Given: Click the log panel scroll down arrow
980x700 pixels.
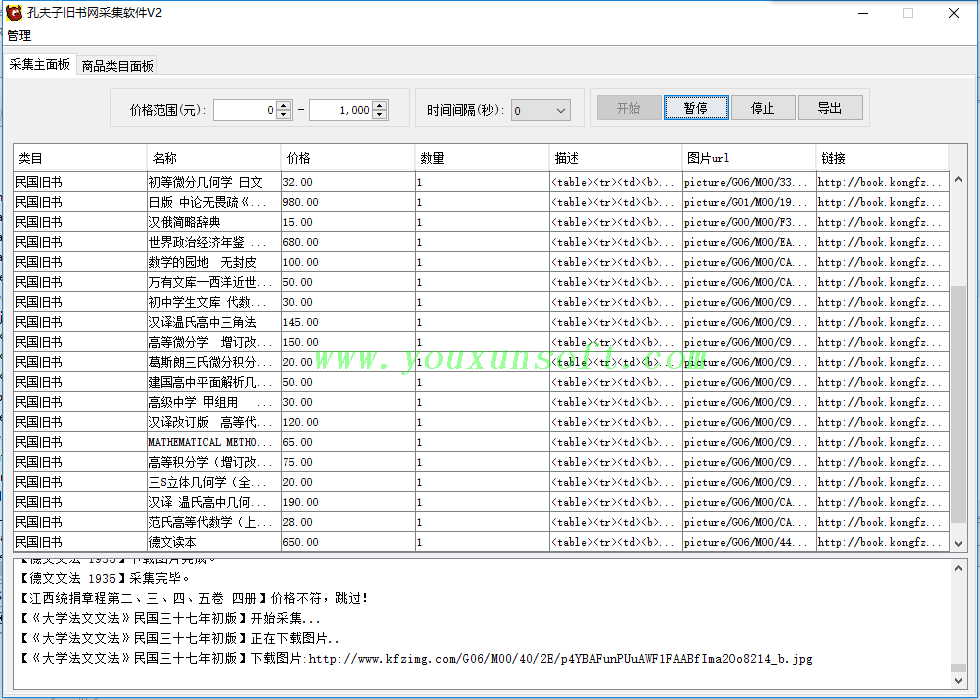Looking at the screenshot, I should [958, 680].
